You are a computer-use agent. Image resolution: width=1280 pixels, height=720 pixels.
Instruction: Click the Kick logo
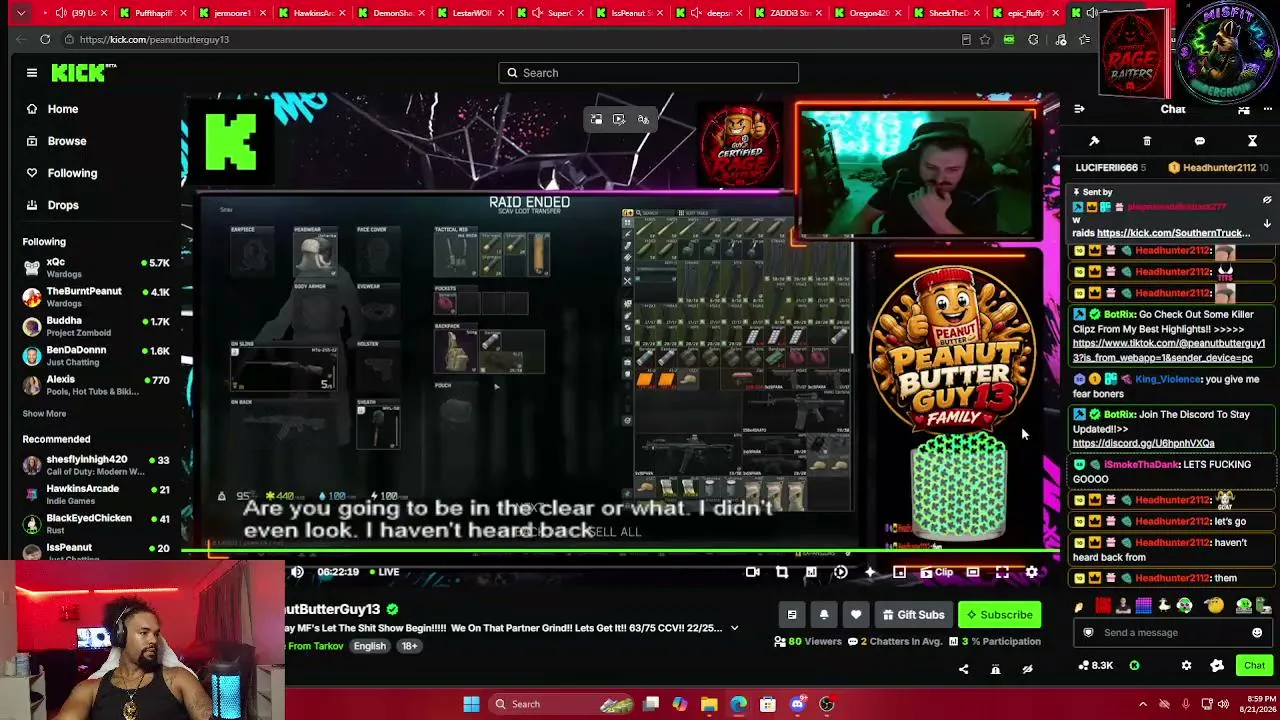pyautogui.click(x=84, y=72)
